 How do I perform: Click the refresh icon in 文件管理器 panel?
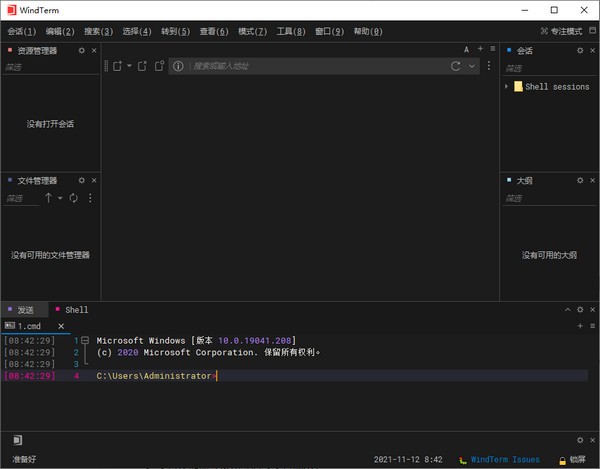point(73,198)
